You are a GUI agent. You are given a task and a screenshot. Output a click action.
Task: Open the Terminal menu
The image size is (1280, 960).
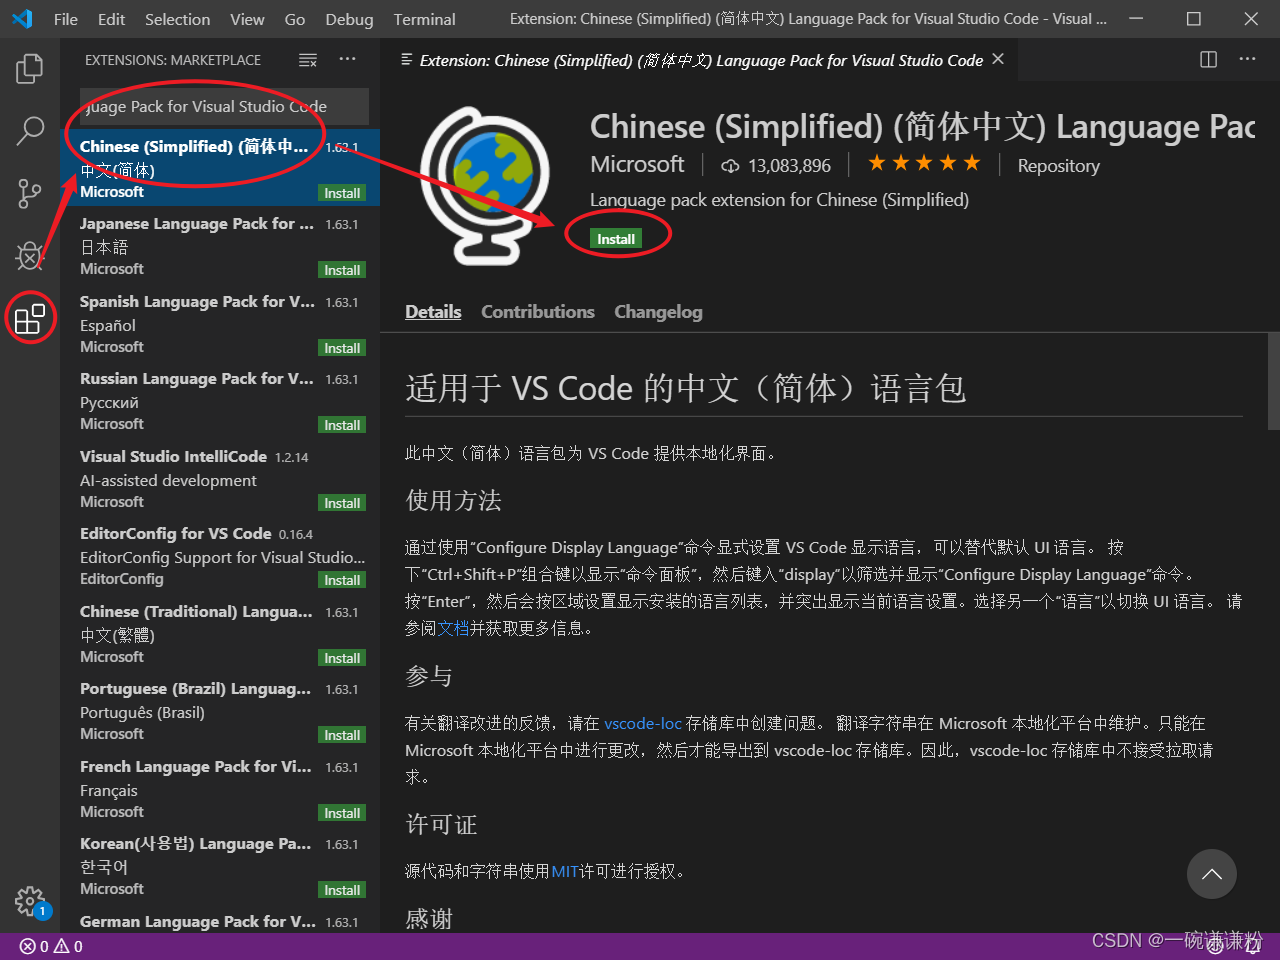tap(424, 19)
